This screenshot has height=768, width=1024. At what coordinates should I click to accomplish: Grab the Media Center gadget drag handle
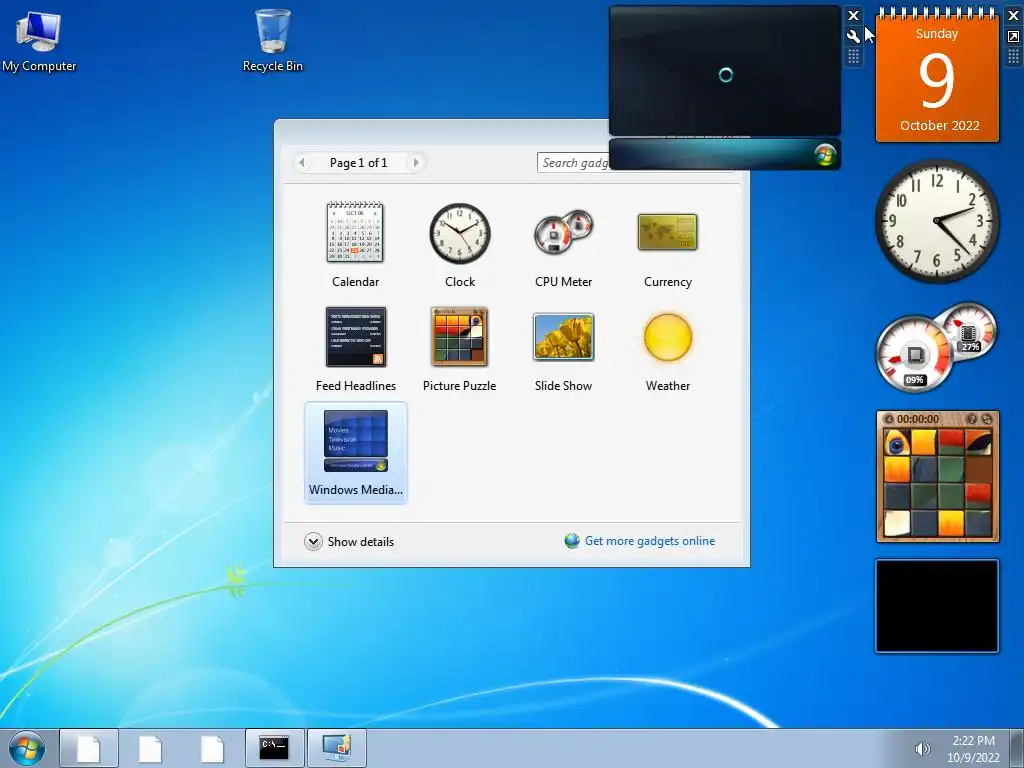(853, 57)
